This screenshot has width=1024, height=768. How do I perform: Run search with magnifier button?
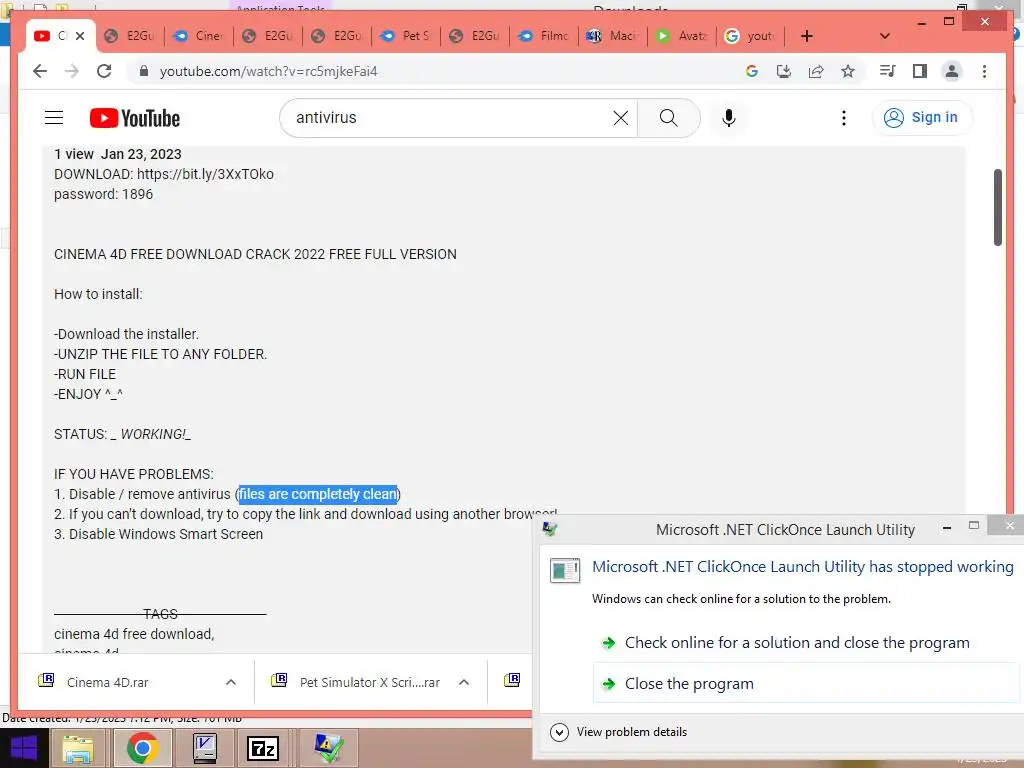[668, 118]
